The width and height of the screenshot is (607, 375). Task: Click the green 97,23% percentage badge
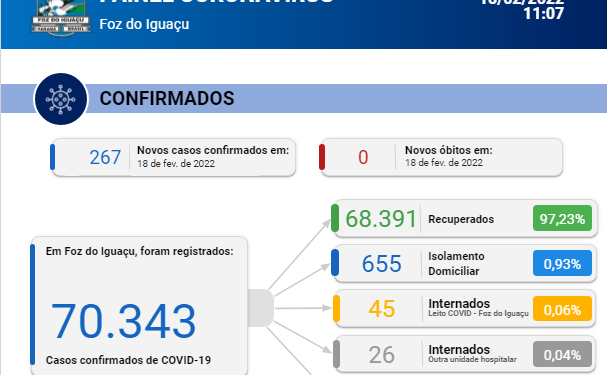[562, 219]
